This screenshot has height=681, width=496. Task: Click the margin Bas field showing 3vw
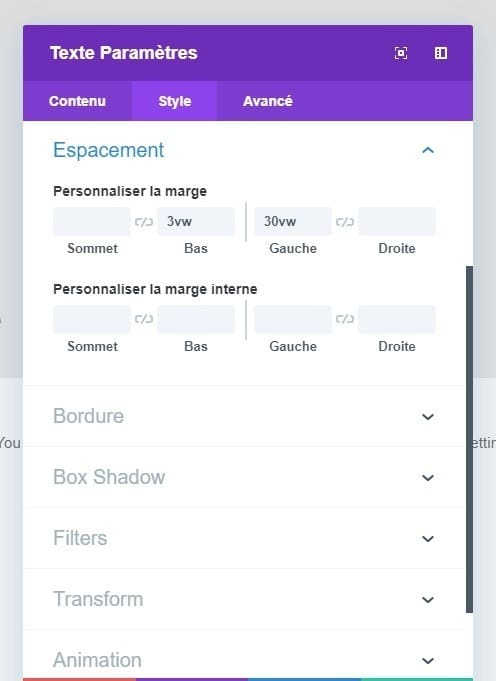tap(196, 221)
